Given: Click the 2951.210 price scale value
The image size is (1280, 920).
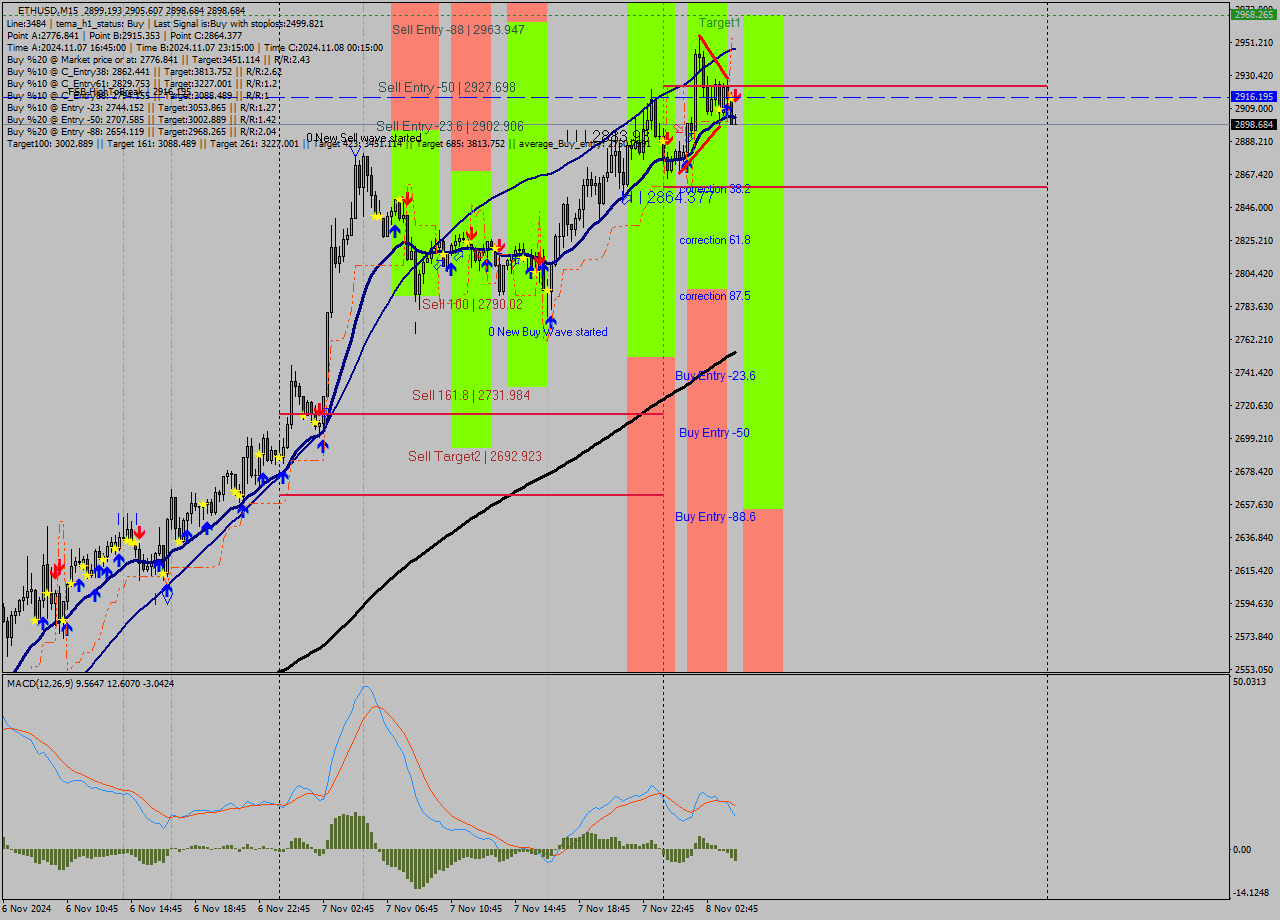Looking at the screenshot, I should 1253,43.
